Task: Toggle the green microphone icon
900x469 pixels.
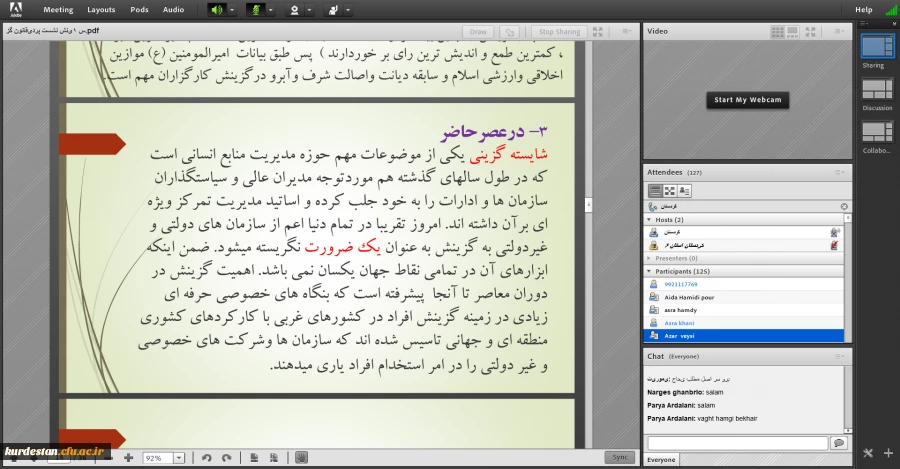Action: (x=254, y=9)
